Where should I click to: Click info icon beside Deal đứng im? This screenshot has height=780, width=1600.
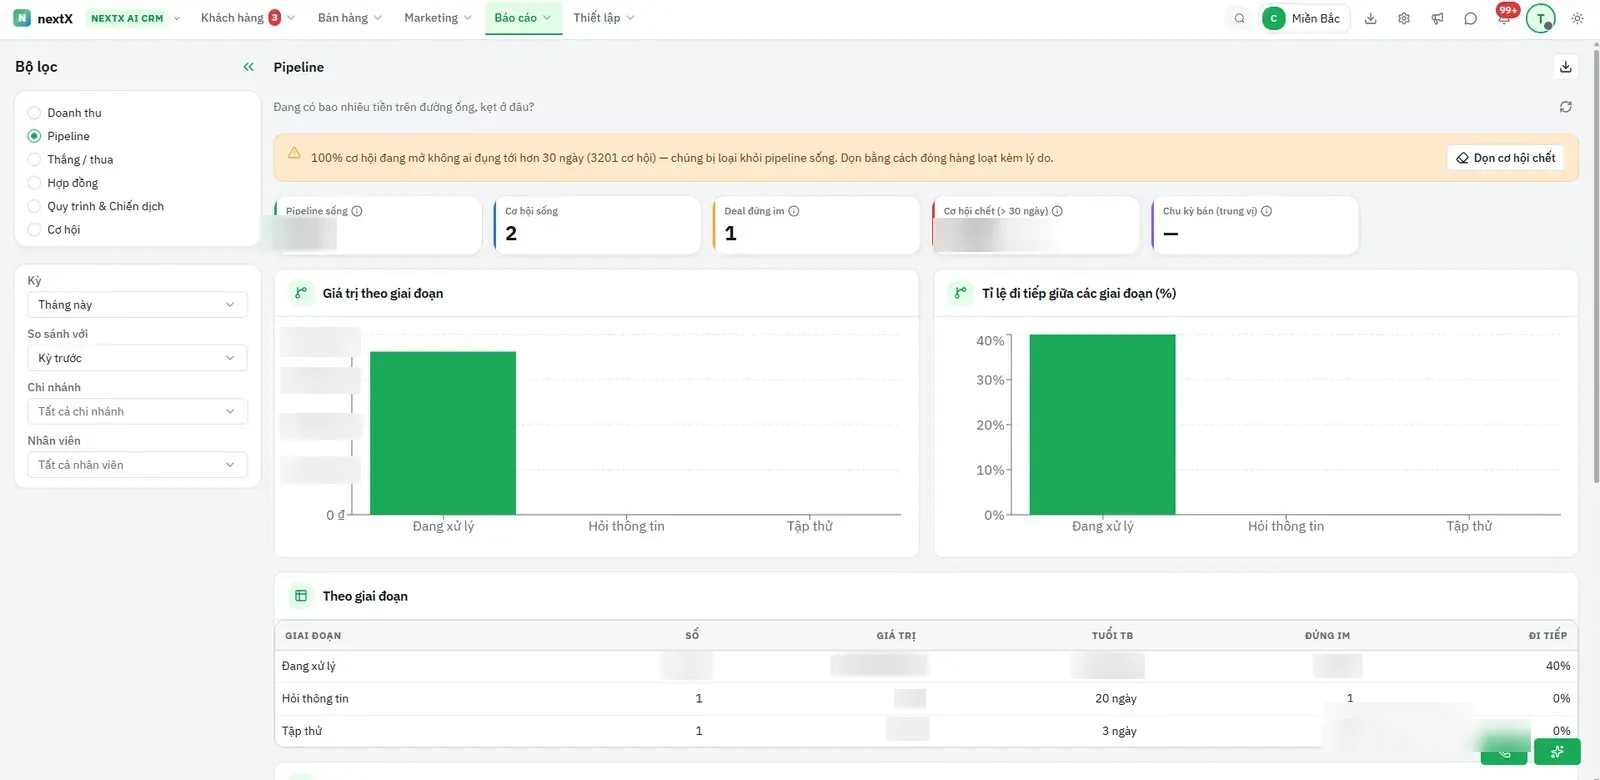(x=794, y=211)
